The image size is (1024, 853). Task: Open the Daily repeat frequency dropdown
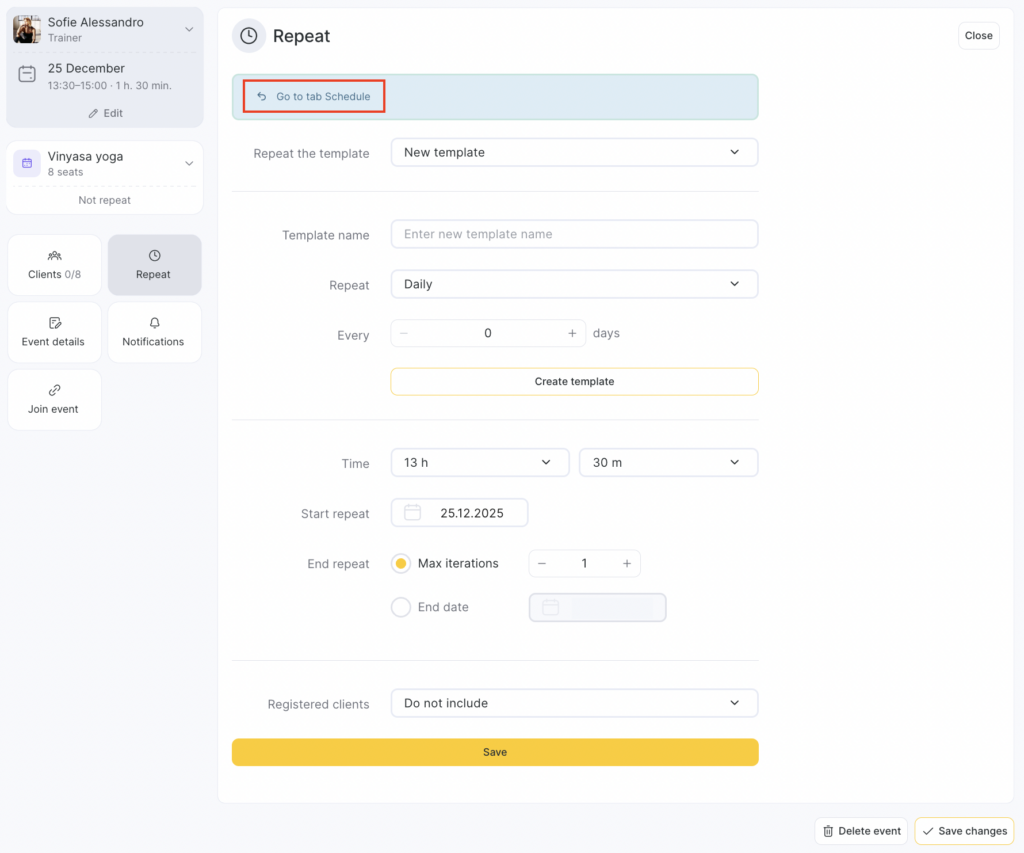click(x=574, y=284)
